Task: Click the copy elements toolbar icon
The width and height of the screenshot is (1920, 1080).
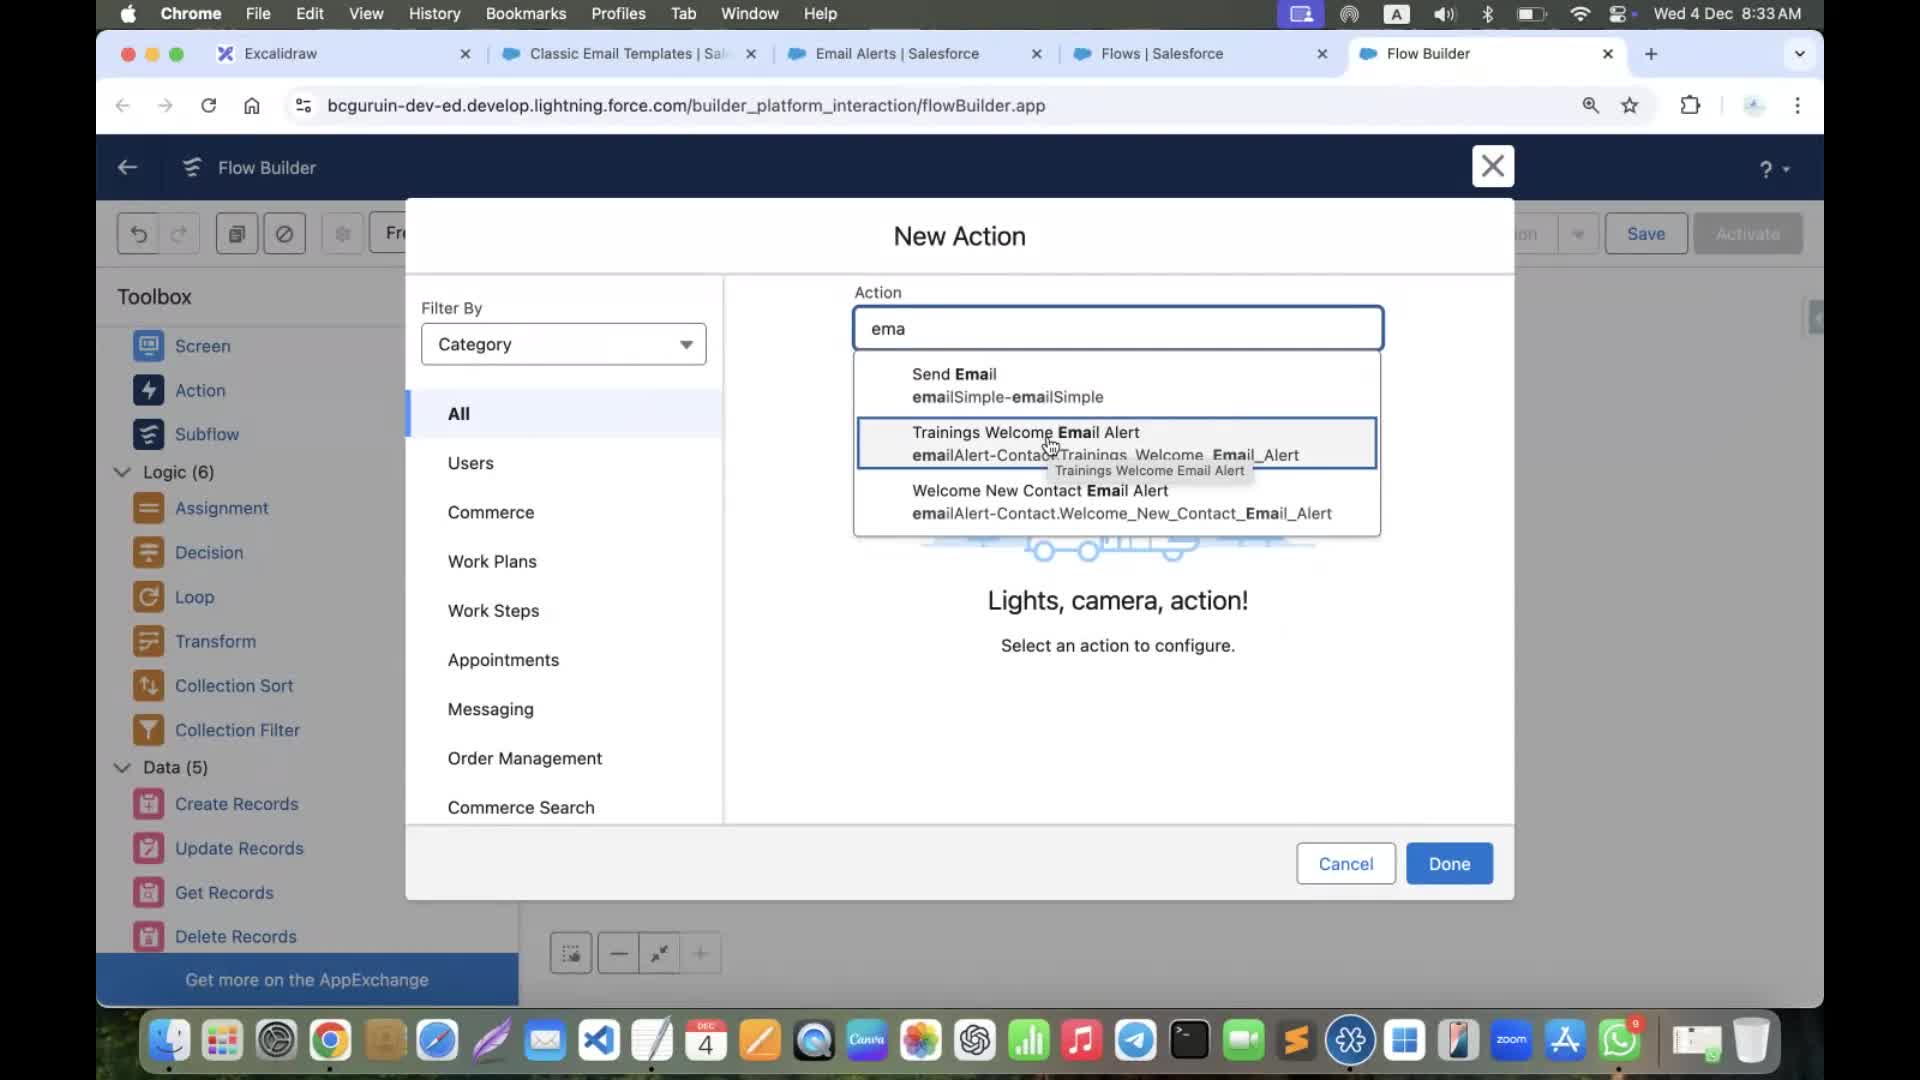Action: [x=237, y=234]
